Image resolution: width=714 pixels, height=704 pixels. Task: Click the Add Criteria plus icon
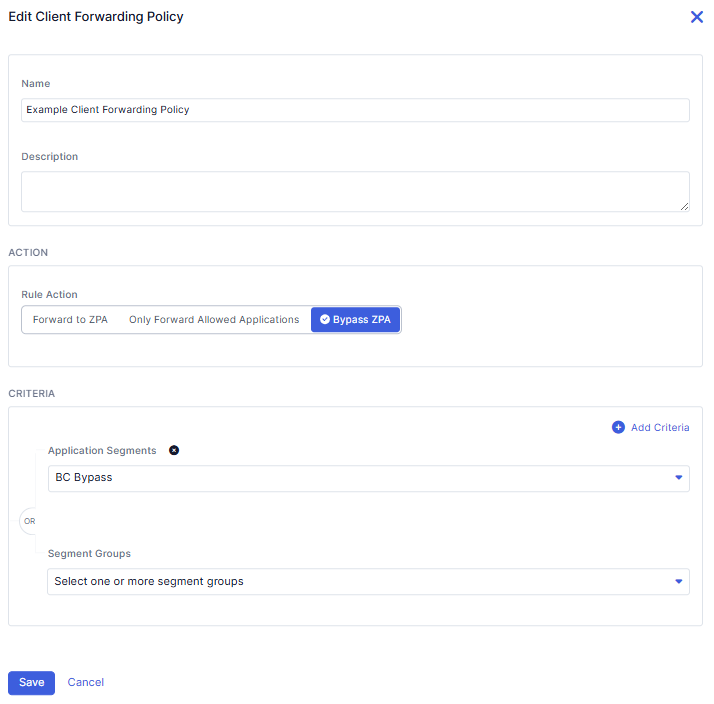point(618,427)
